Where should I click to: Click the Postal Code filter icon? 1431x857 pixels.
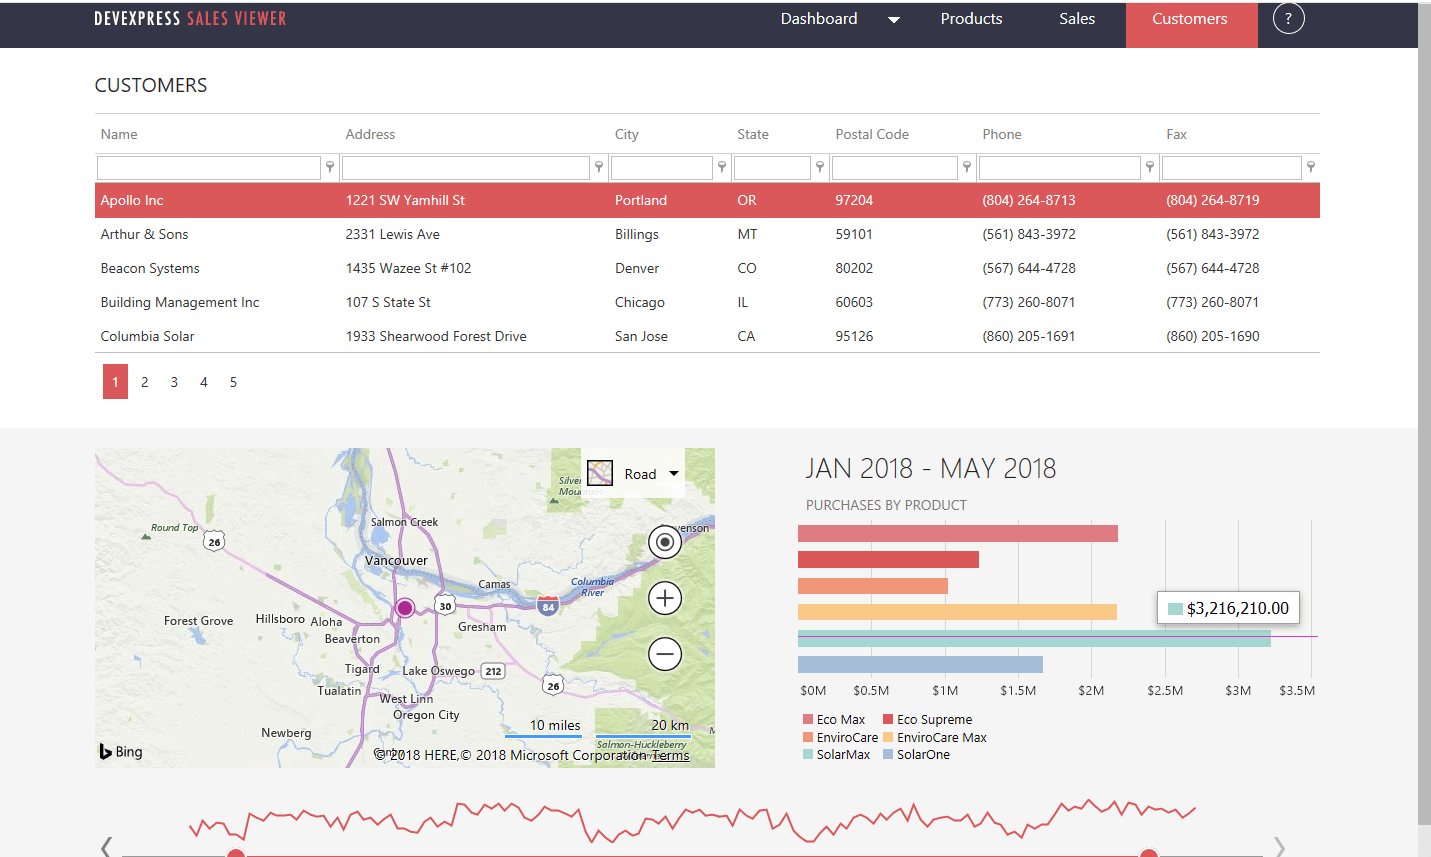[967, 167]
